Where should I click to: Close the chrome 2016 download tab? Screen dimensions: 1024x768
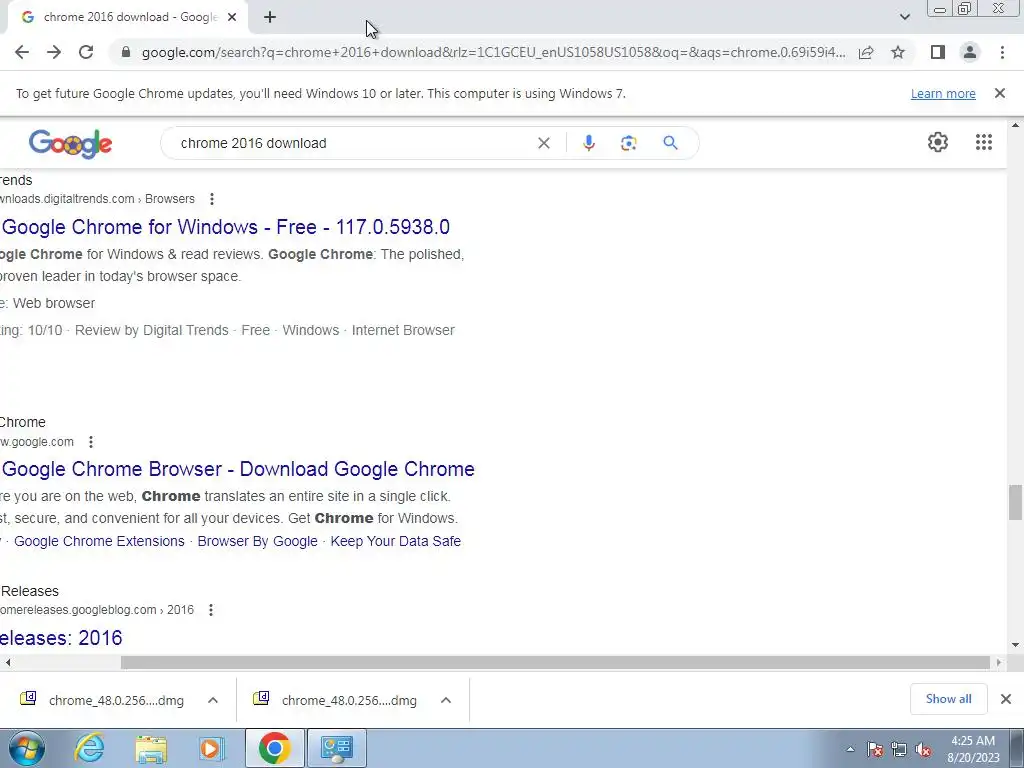point(232,17)
